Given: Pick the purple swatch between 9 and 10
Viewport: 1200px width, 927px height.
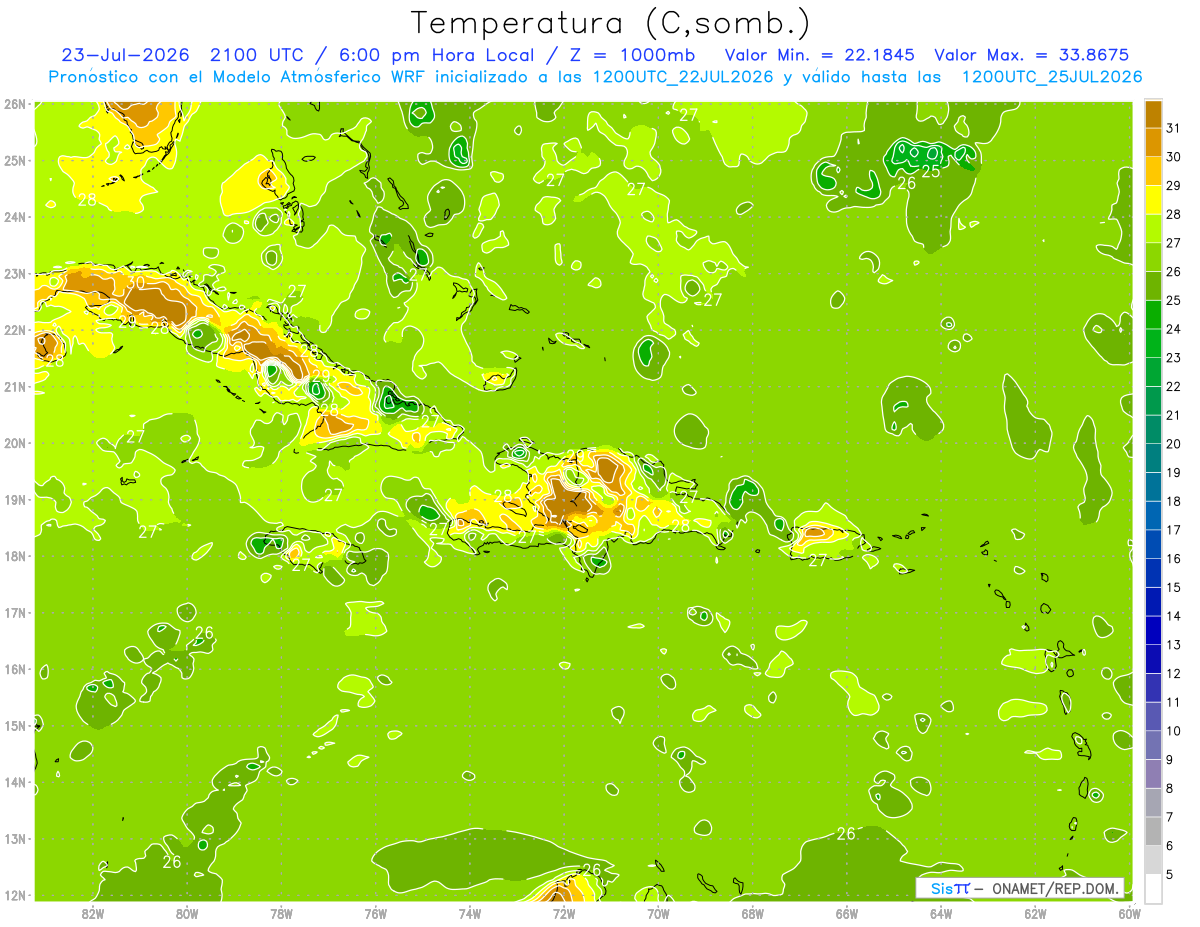Looking at the screenshot, I should (1153, 746).
